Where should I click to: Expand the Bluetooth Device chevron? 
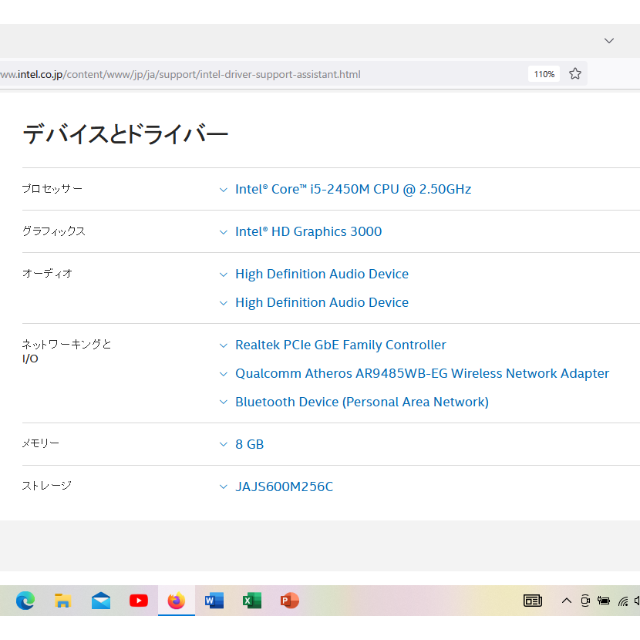pyautogui.click(x=223, y=402)
